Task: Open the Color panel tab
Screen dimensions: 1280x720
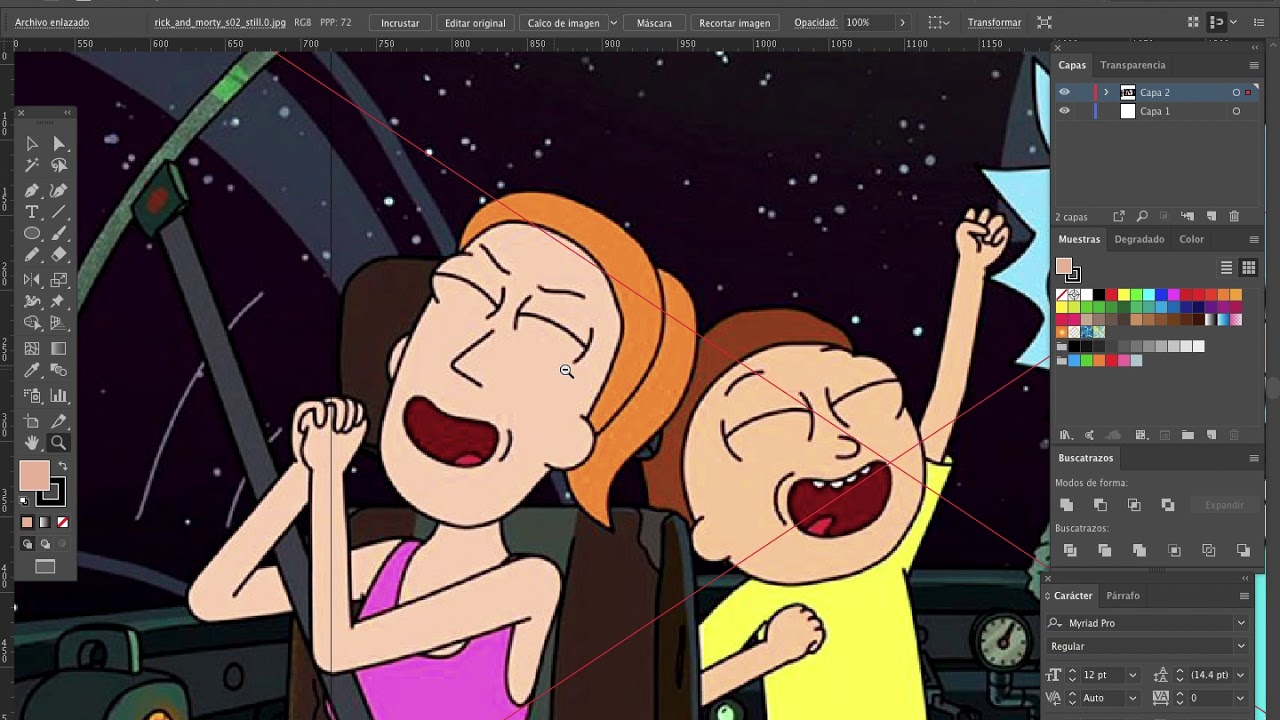Action: coord(1191,239)
